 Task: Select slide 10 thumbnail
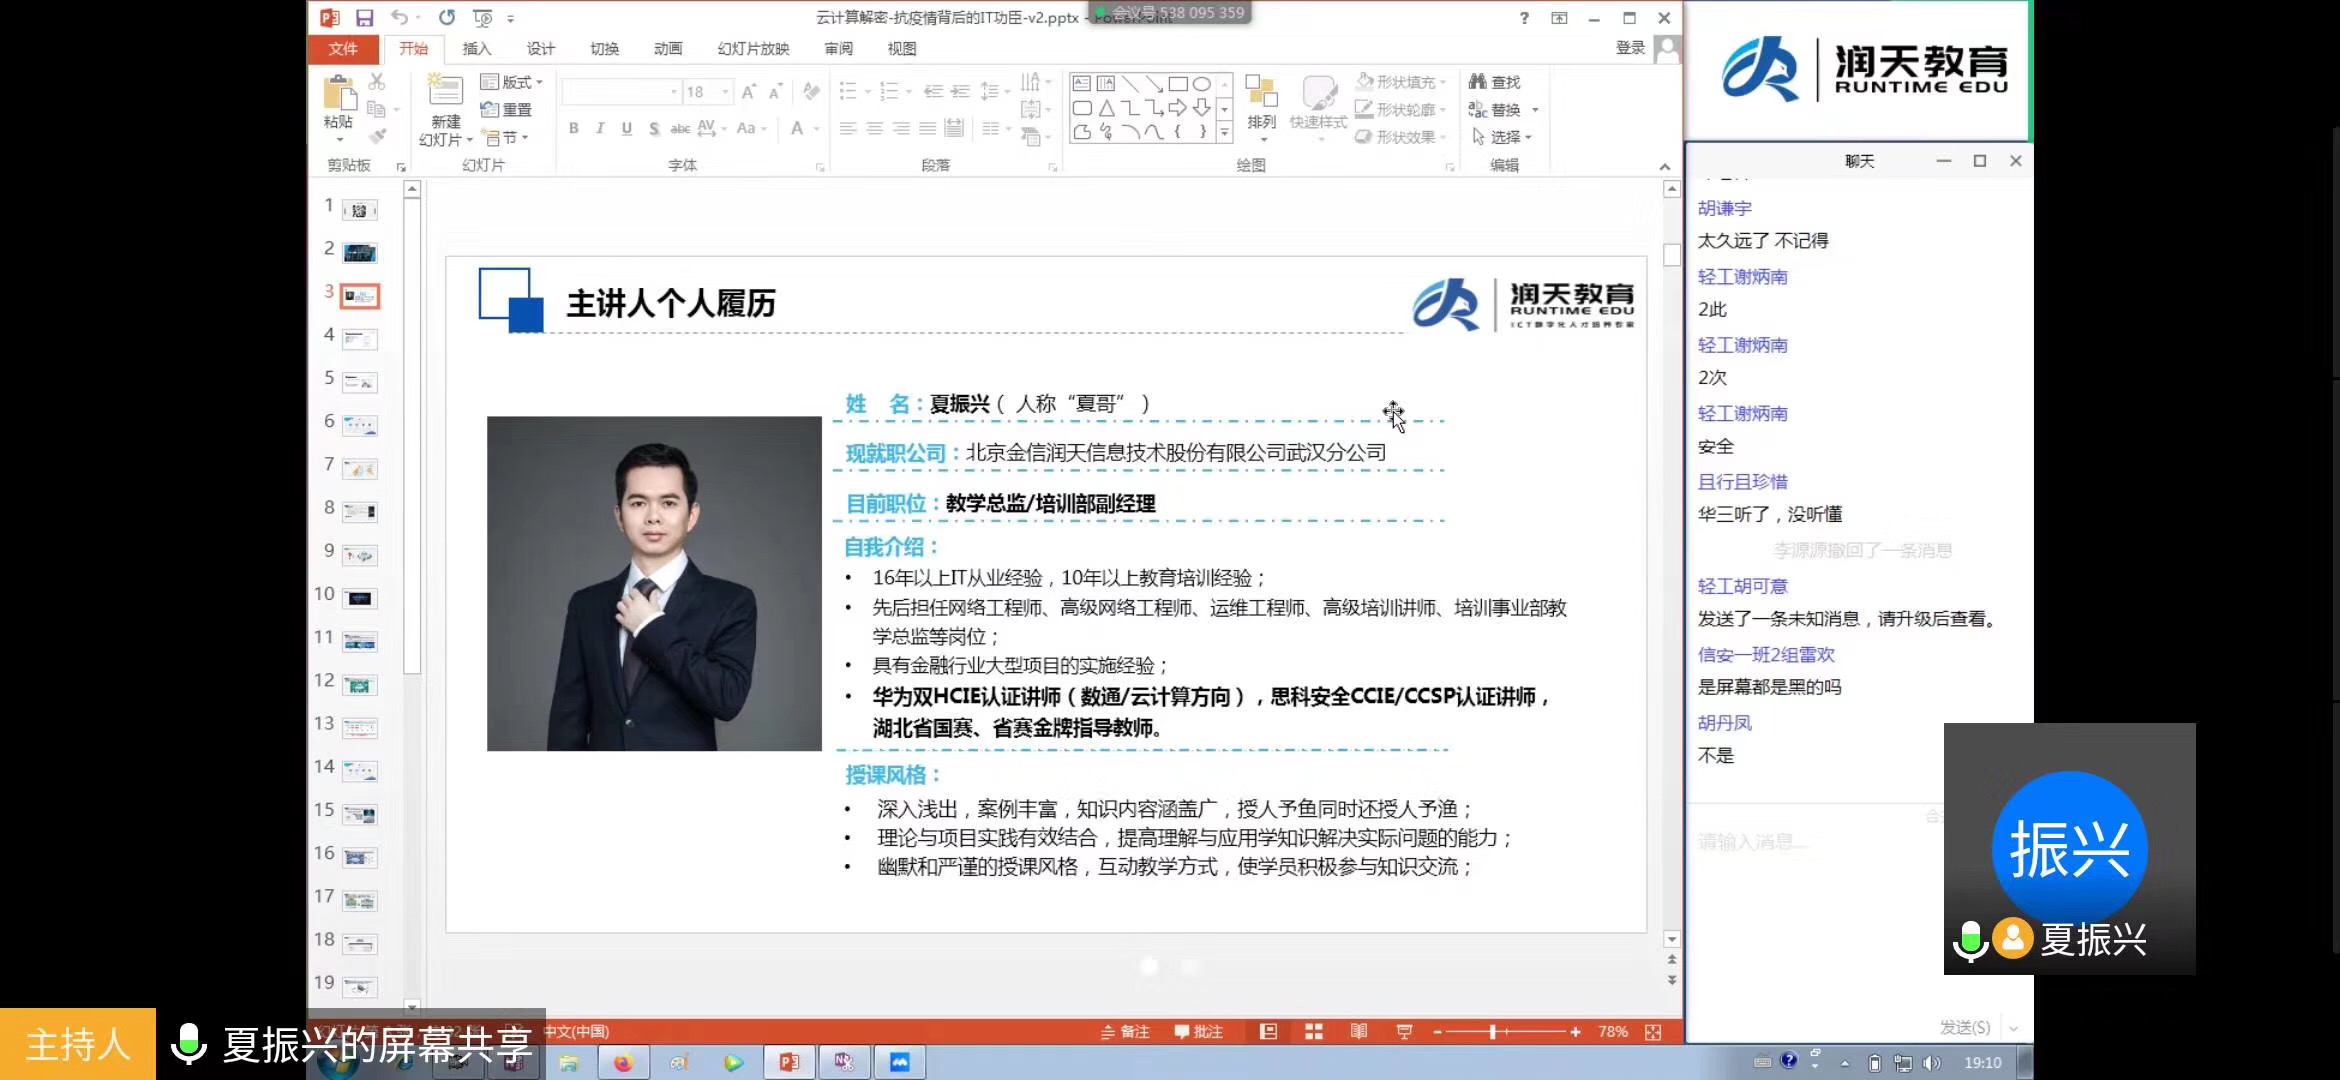(360, 598)
